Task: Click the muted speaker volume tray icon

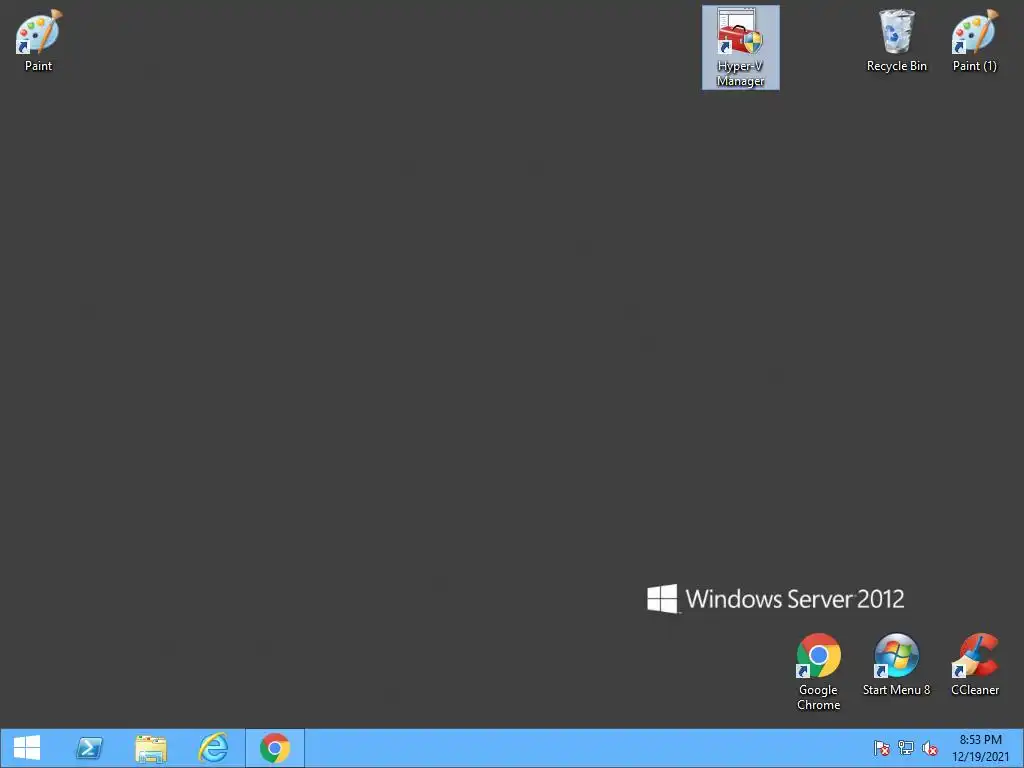Action: (929, 748)
